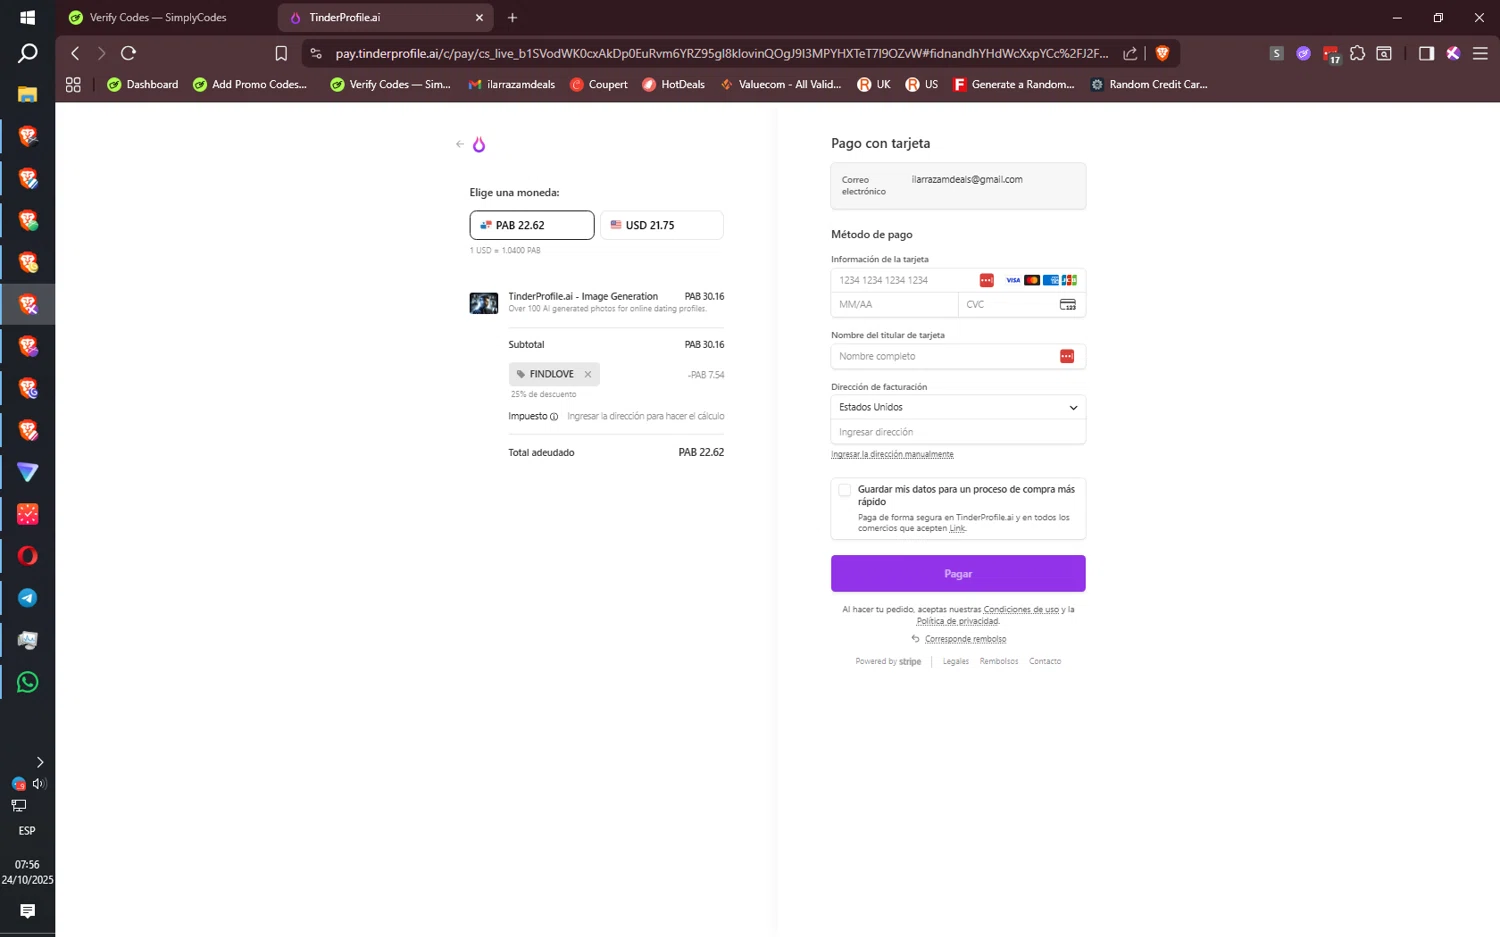This screenshot has width=1500, height=937.
Task: Click Powered by stripe link
Action: click(888, 662)
